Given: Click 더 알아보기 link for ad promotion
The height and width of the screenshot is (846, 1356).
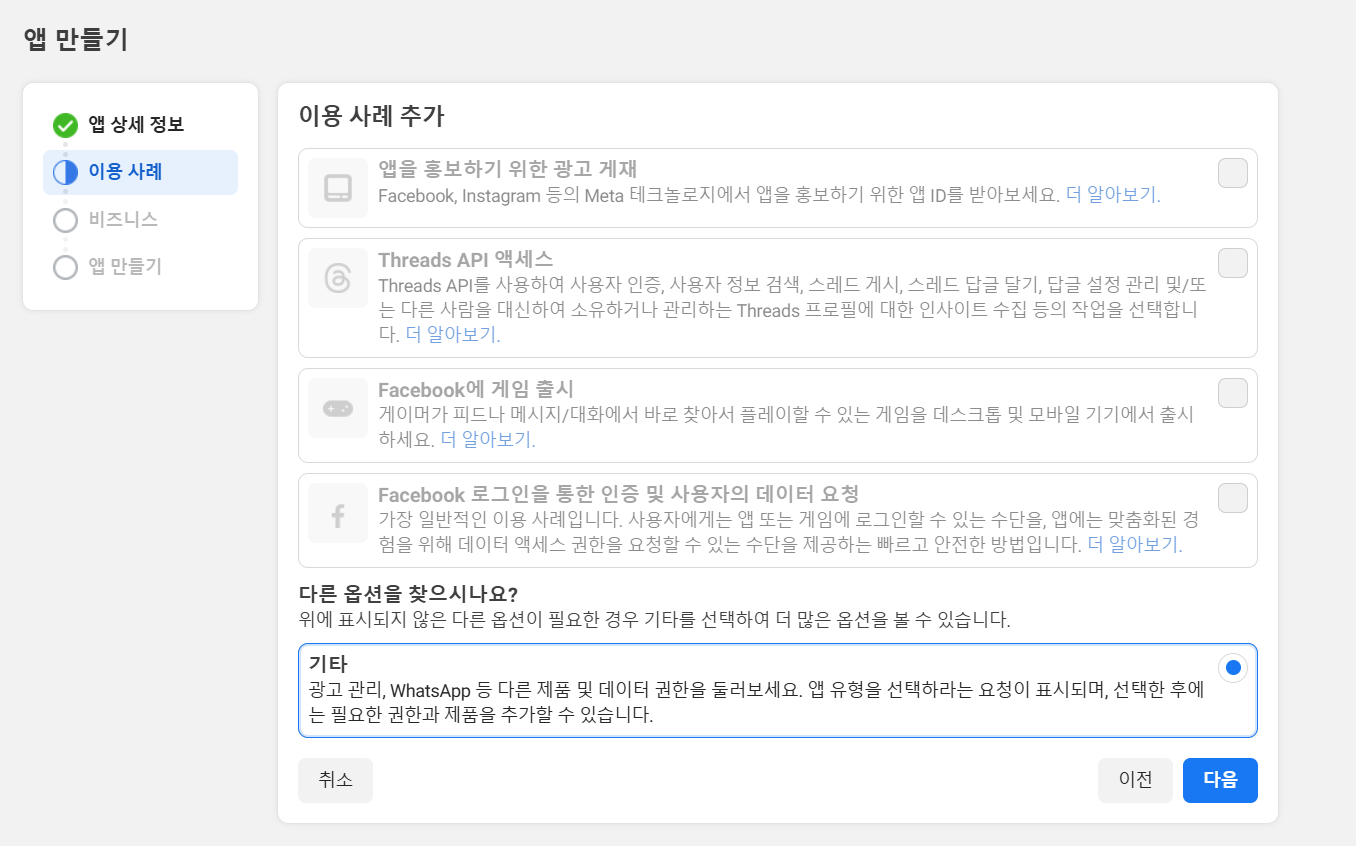Looking at the screenshot, I should pos(1113,195).
